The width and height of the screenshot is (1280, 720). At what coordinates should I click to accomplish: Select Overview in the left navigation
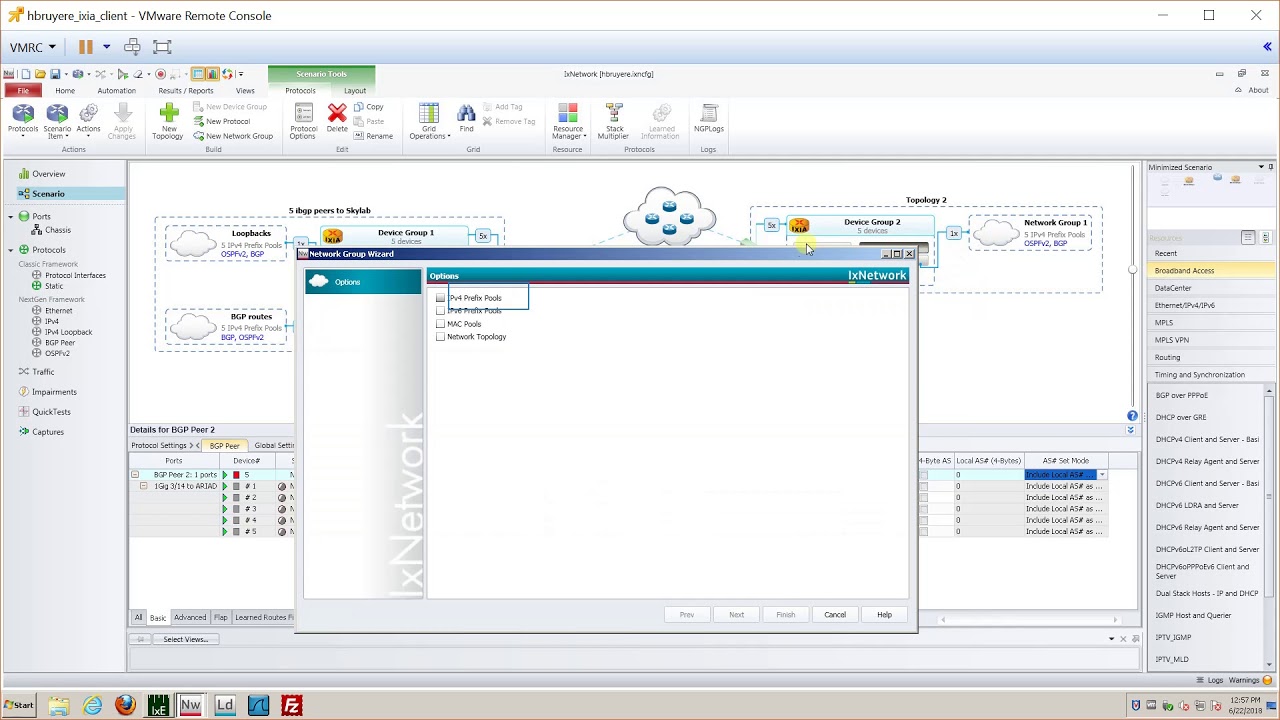pos(48,174)
